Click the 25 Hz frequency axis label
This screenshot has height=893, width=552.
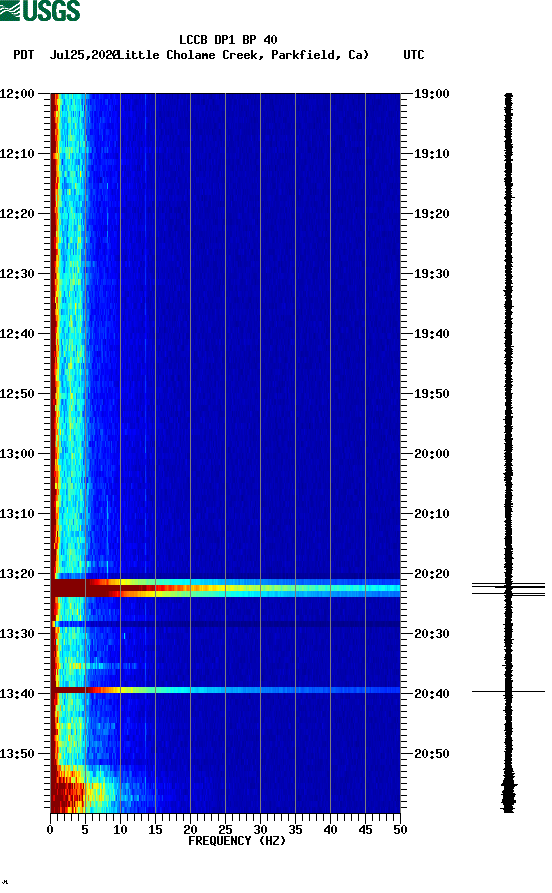pos(225,830)
